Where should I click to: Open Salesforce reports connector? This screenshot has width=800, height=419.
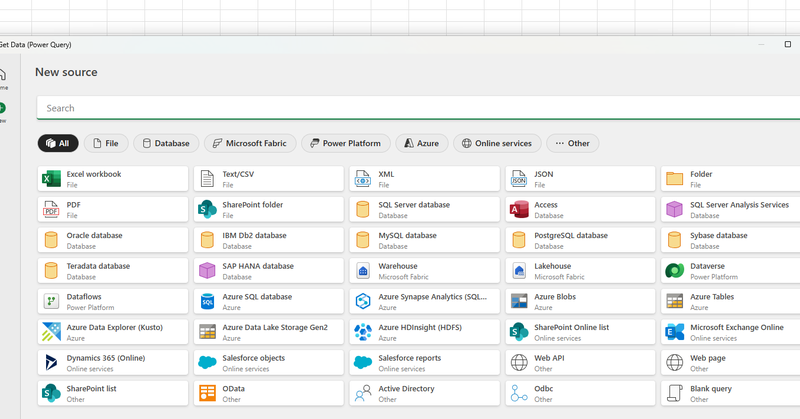424,363
